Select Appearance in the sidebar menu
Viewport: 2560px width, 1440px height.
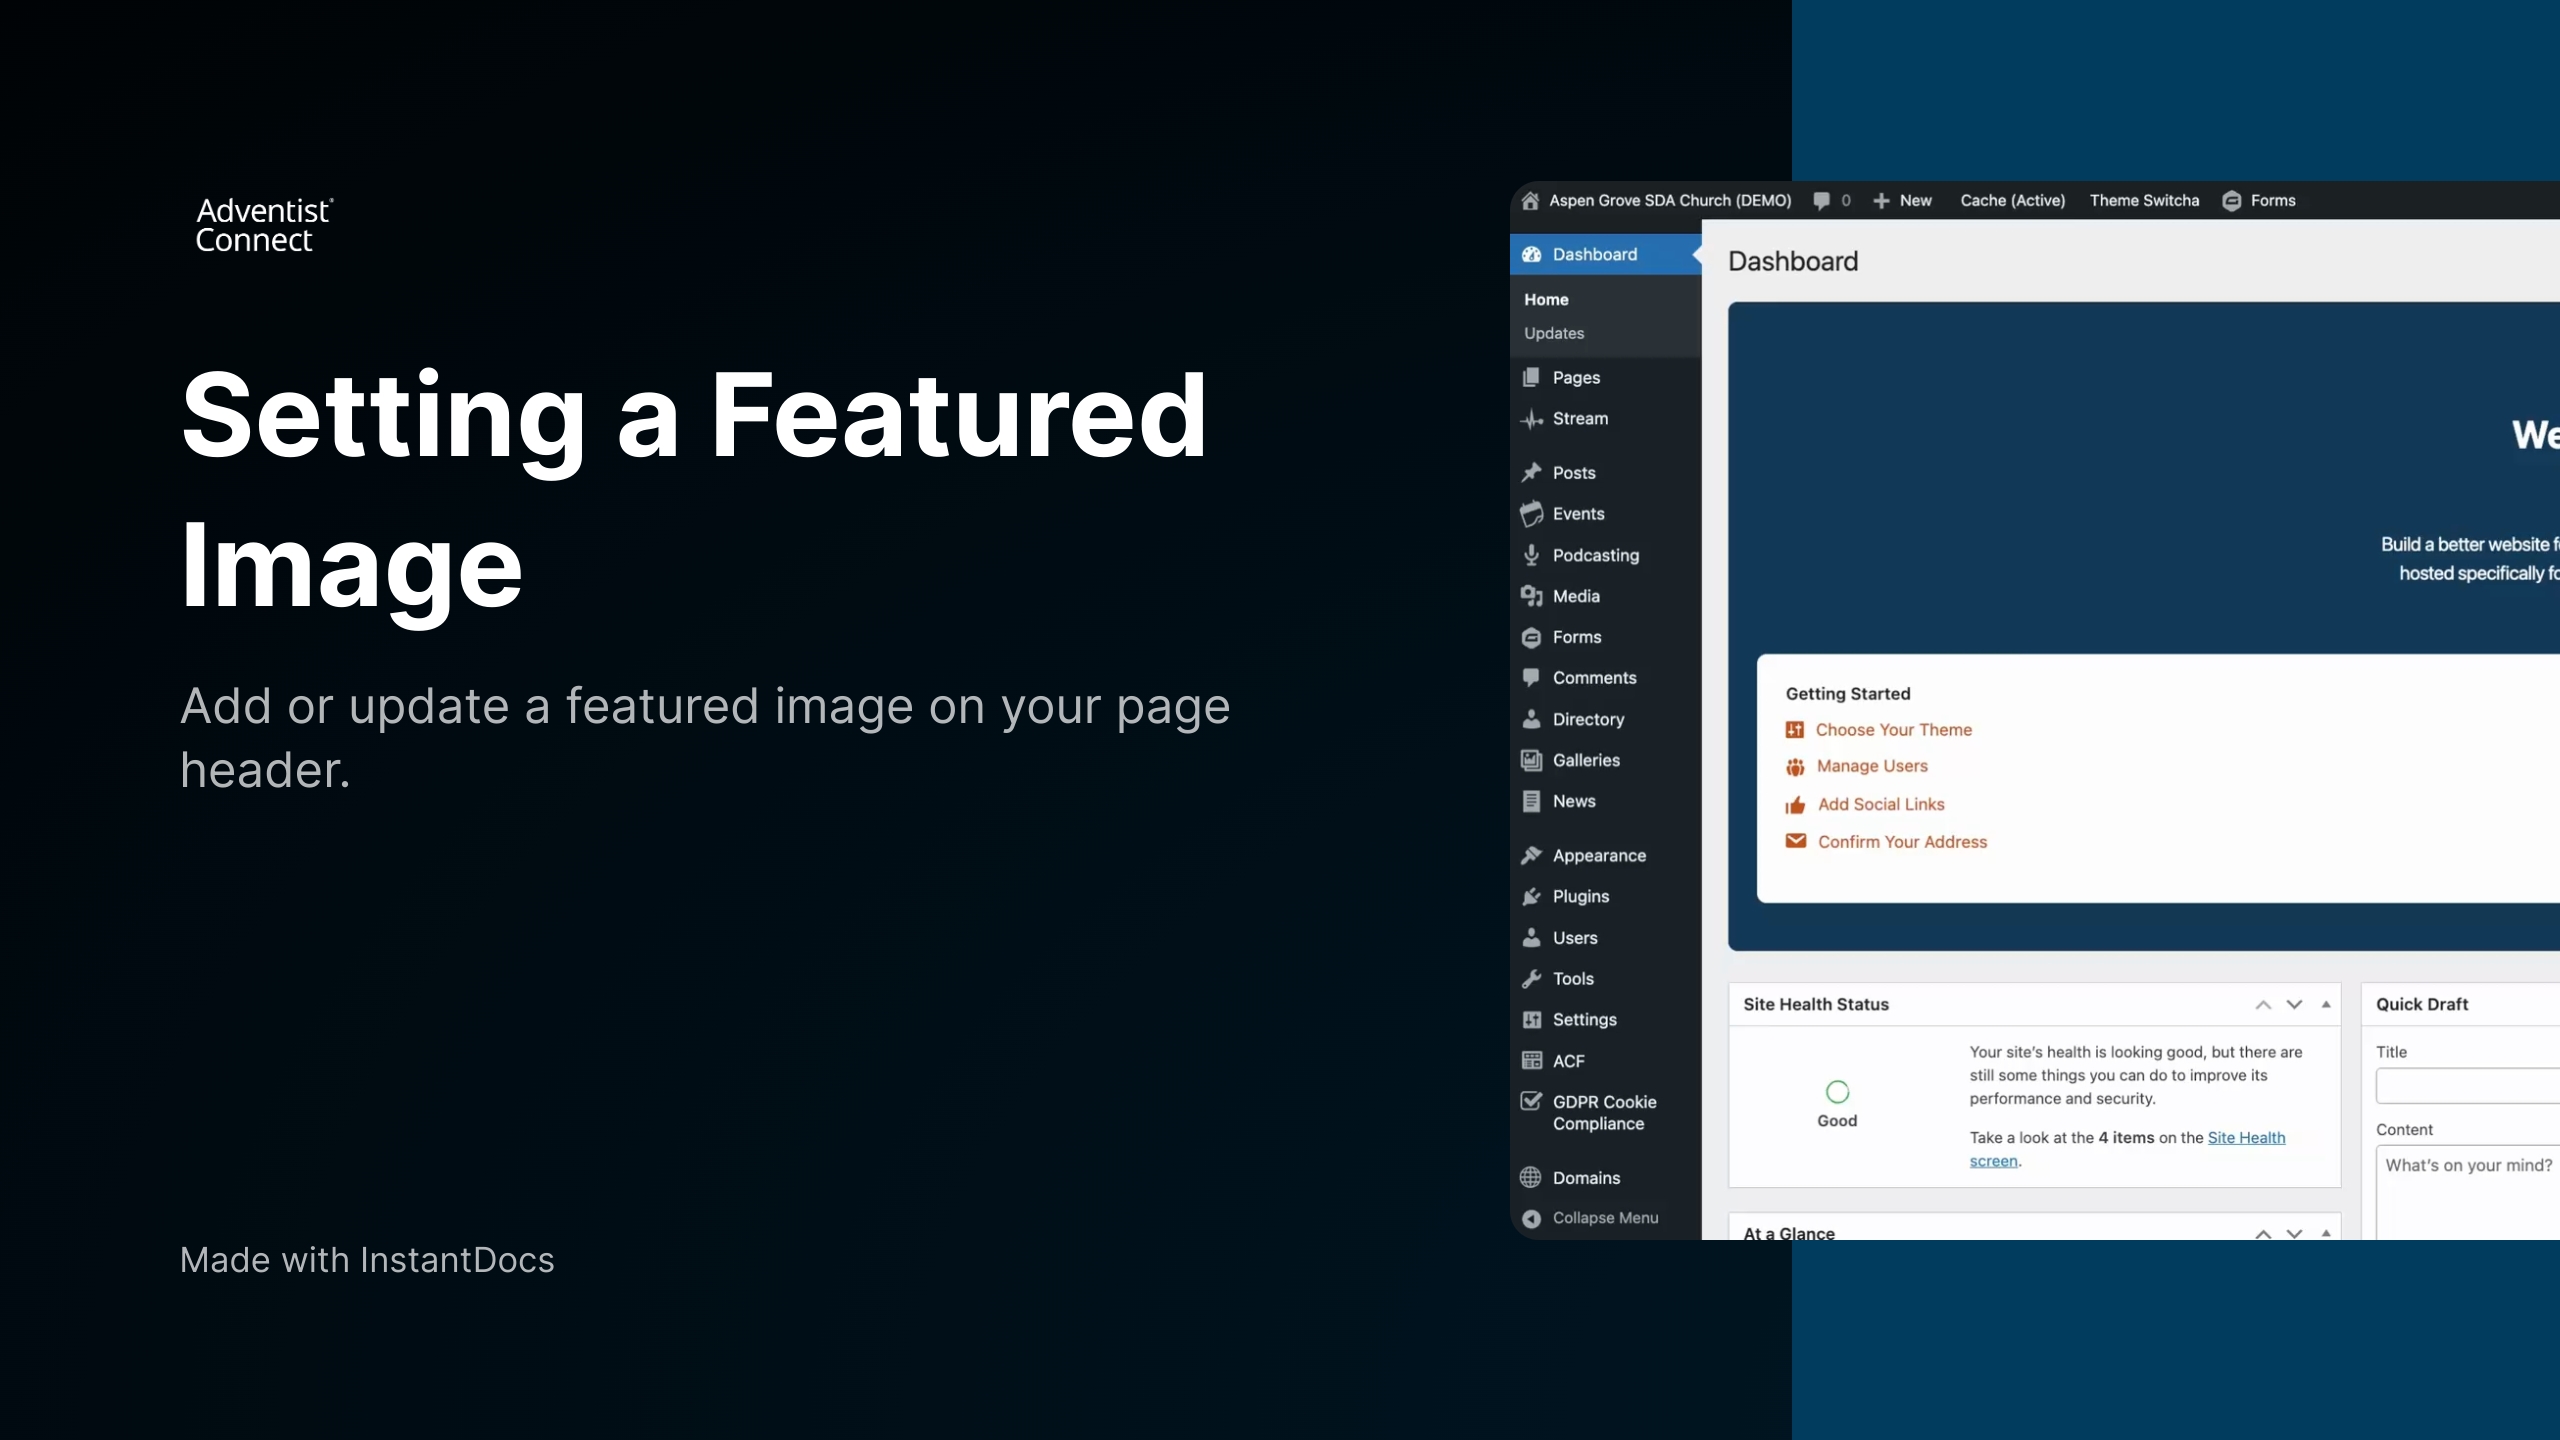1599,855
